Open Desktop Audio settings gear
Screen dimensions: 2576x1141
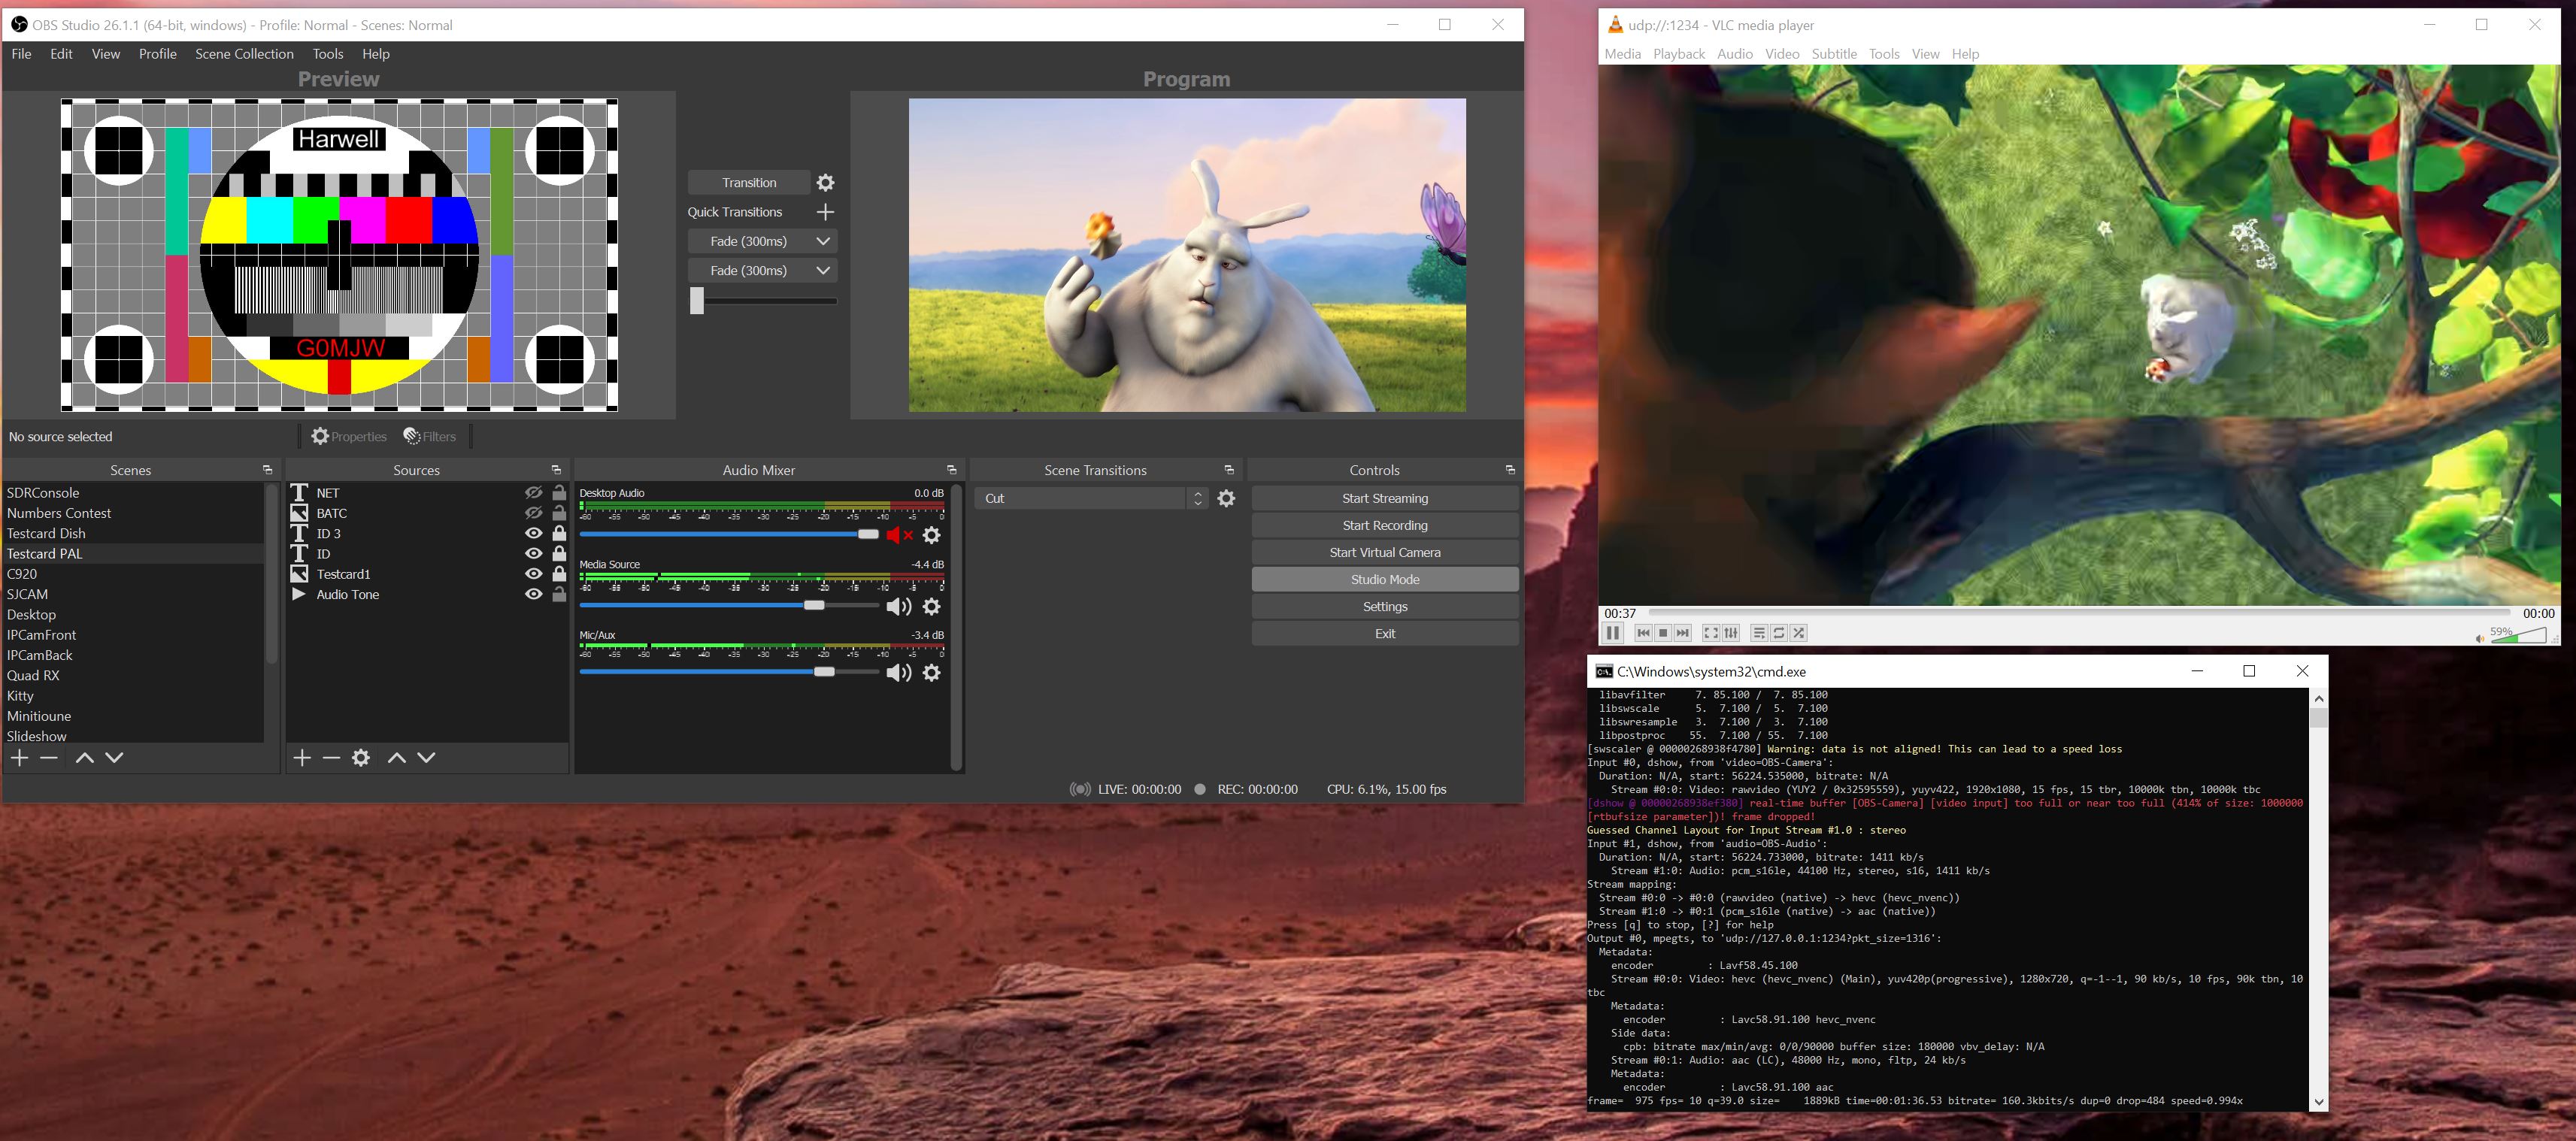[931, 535]
